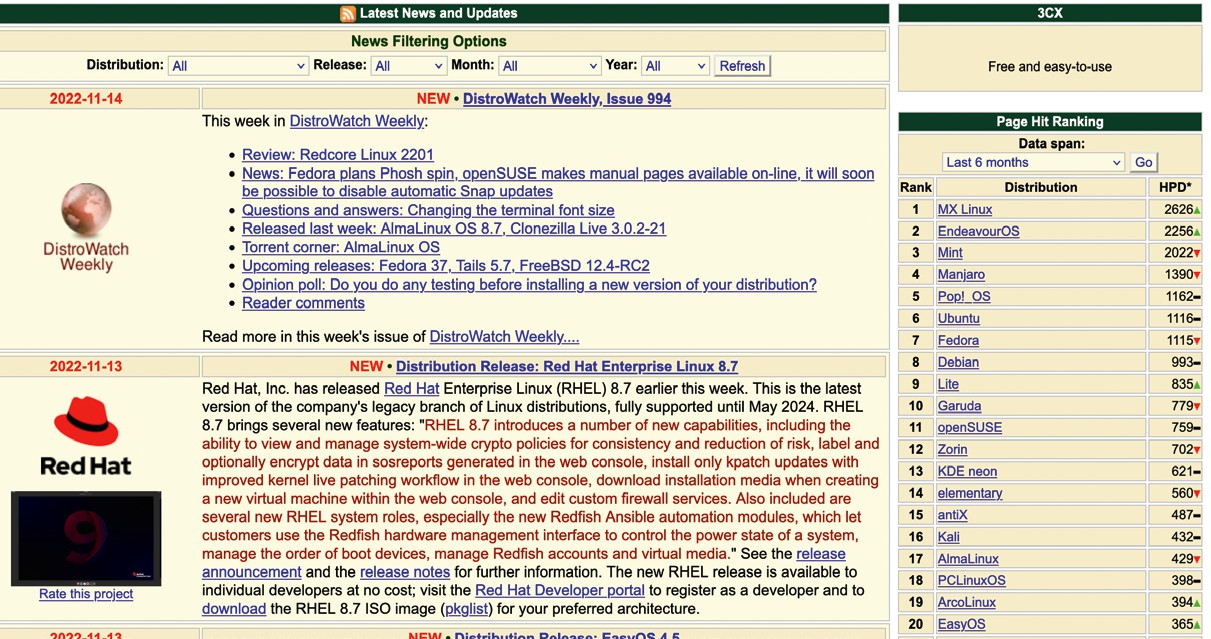Change the Data span dropdown
This screenshot has height=639, width=1211.
tap(1033, 162)
